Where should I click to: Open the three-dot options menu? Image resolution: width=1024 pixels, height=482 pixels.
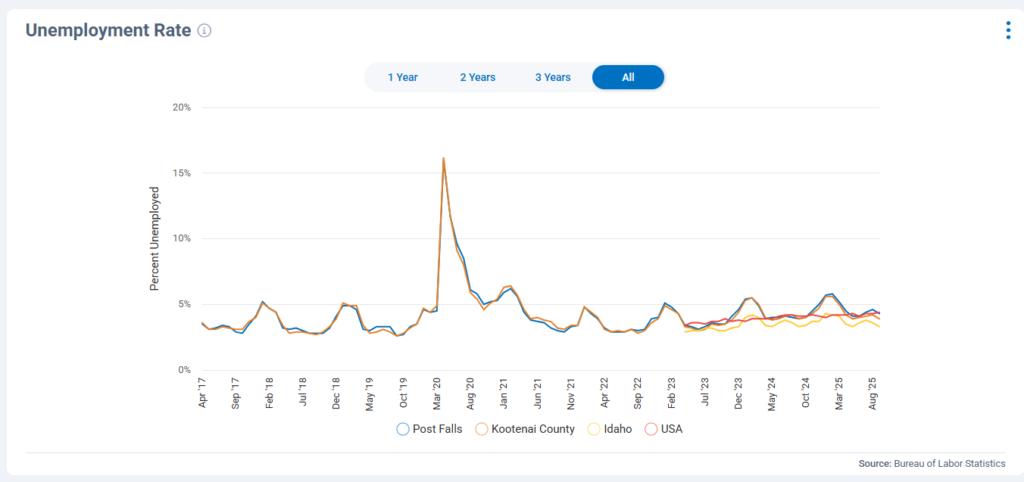pyautogui.click(x=1007, y=31)
